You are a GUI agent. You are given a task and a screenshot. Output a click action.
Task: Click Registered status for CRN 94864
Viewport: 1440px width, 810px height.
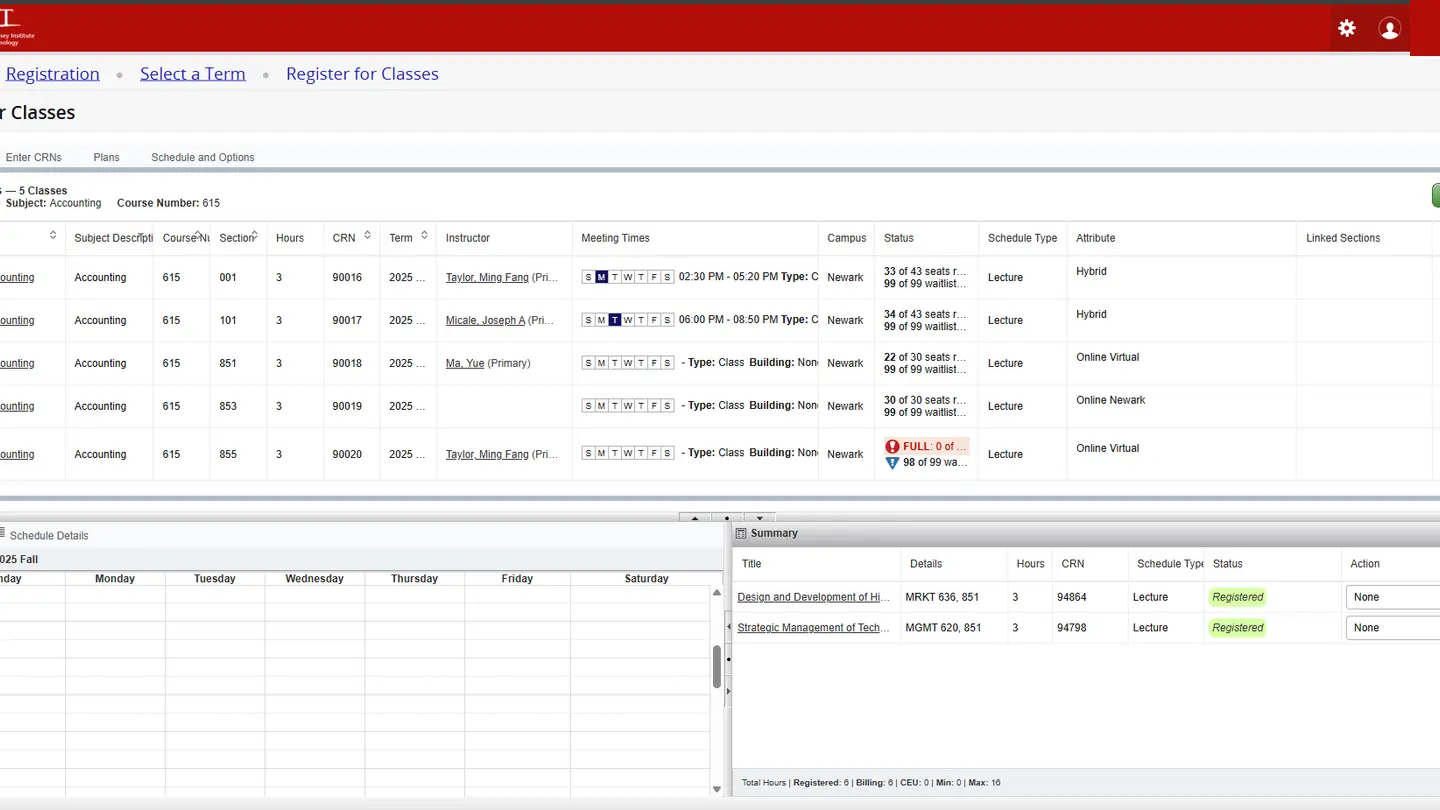[1238, 597]
